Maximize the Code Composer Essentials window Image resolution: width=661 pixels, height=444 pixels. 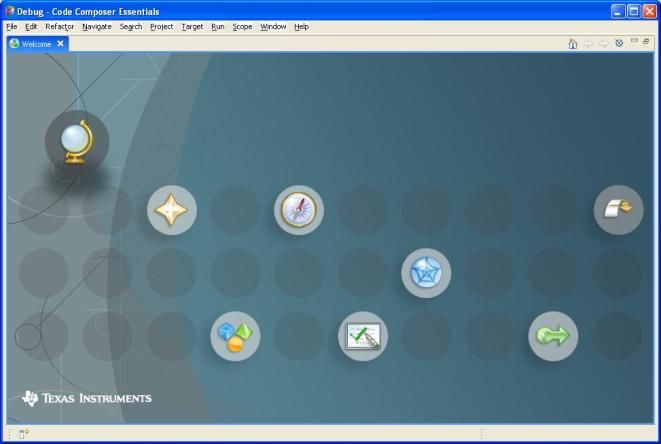click(x=634, y=11)
